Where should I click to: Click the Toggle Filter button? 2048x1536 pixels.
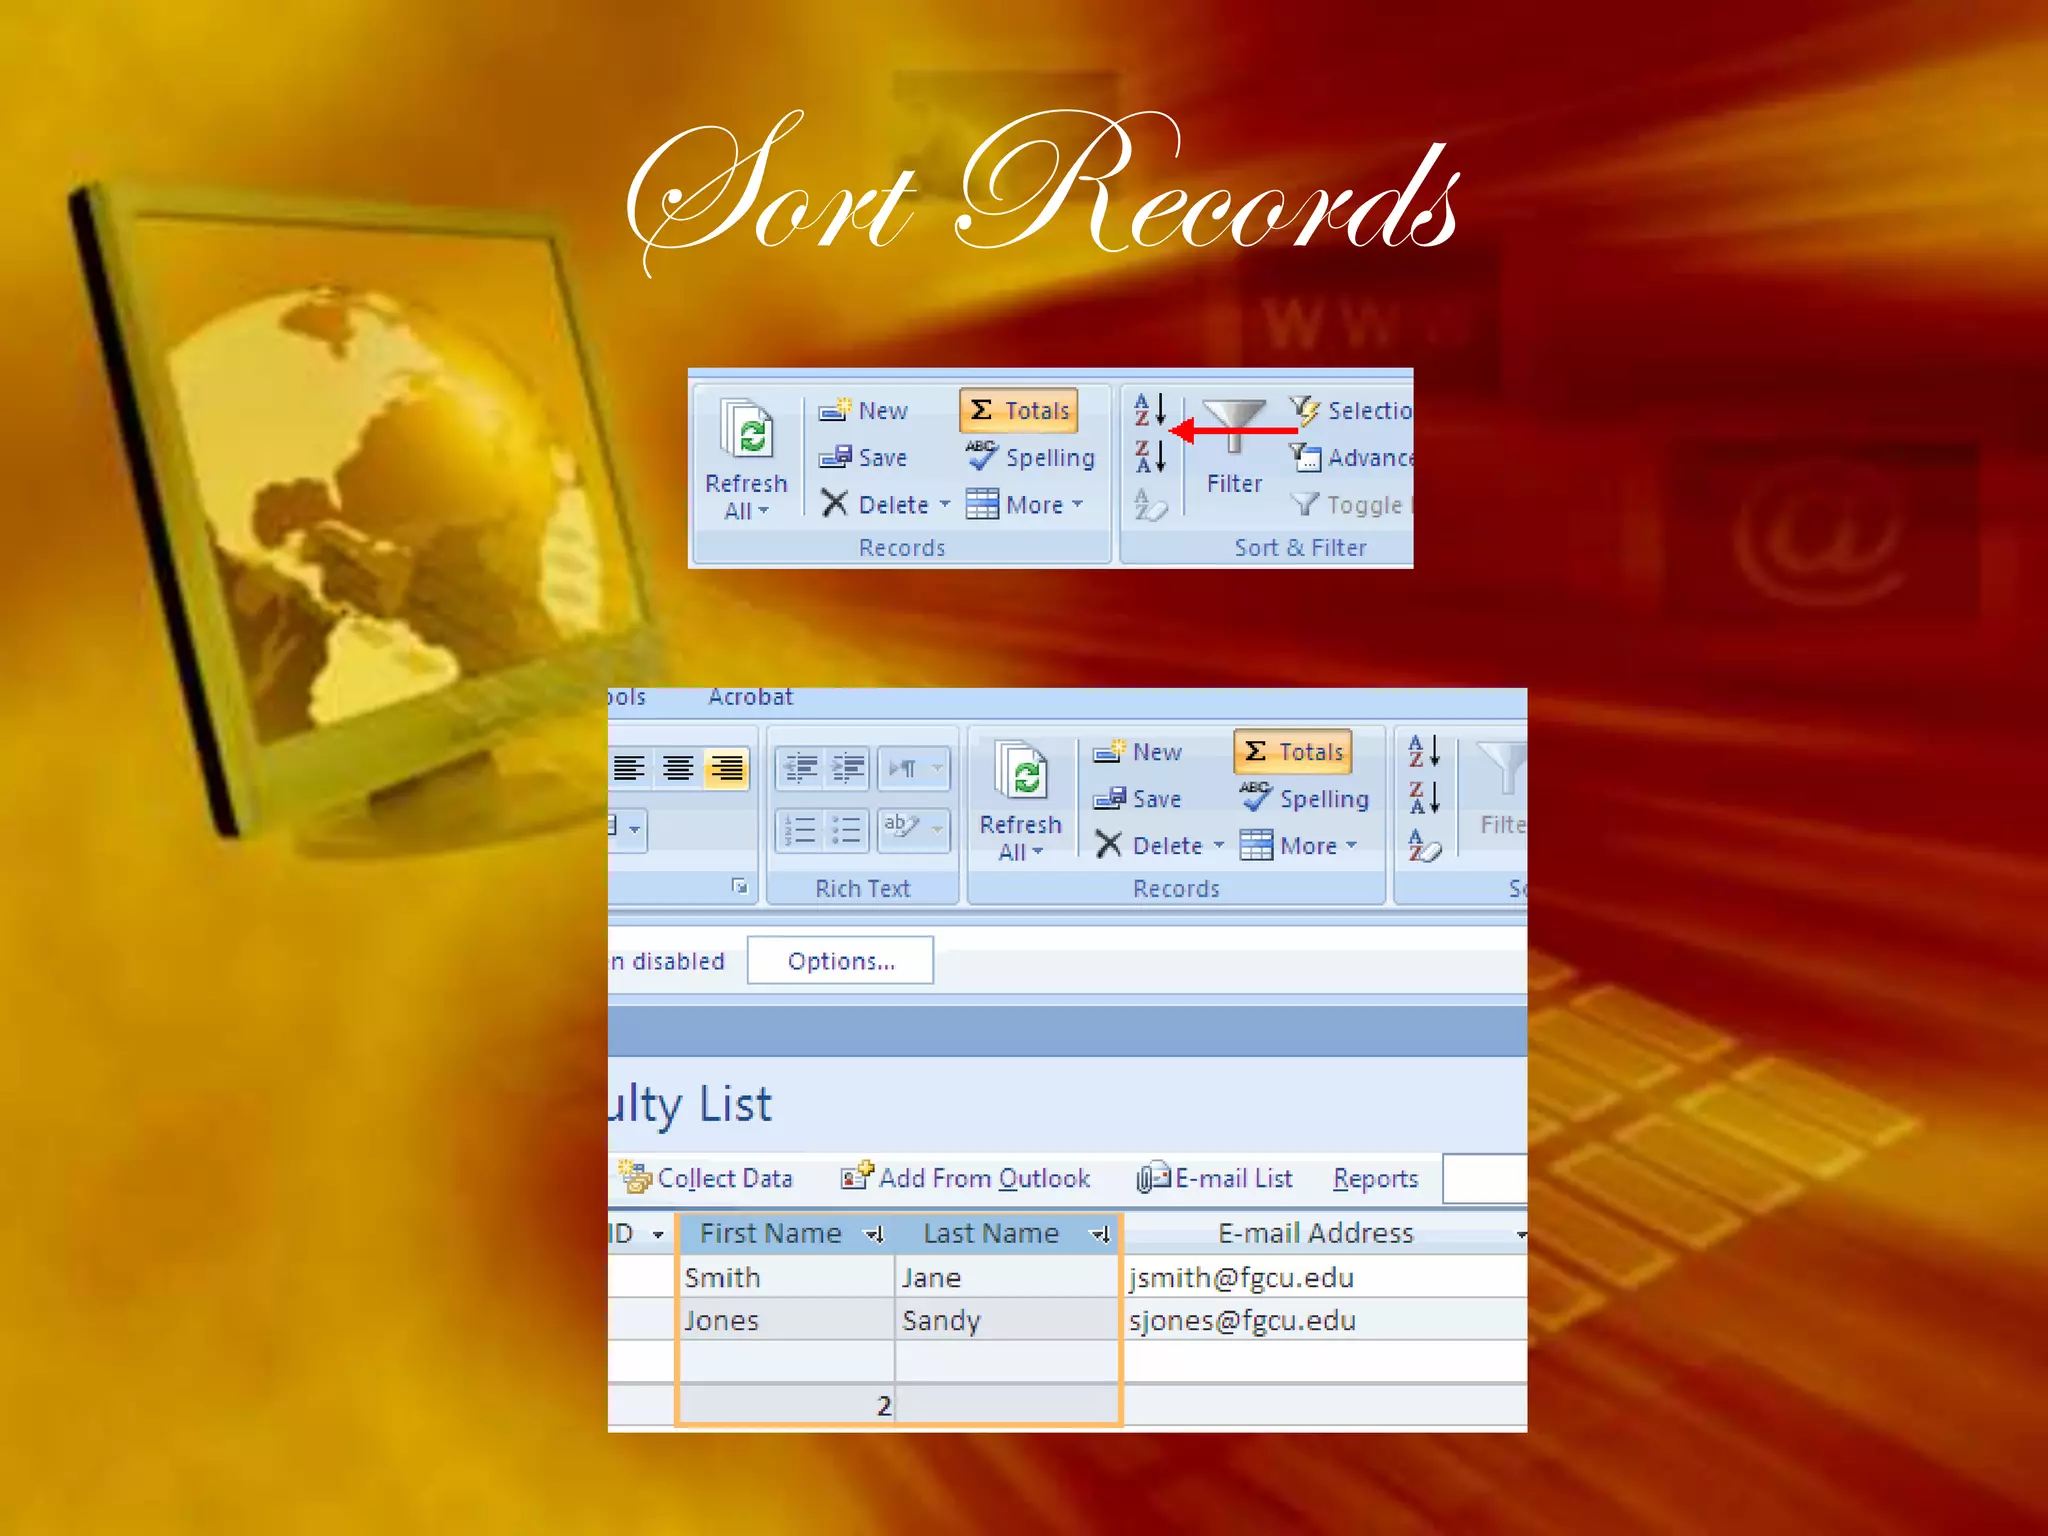pos(1350,505)
